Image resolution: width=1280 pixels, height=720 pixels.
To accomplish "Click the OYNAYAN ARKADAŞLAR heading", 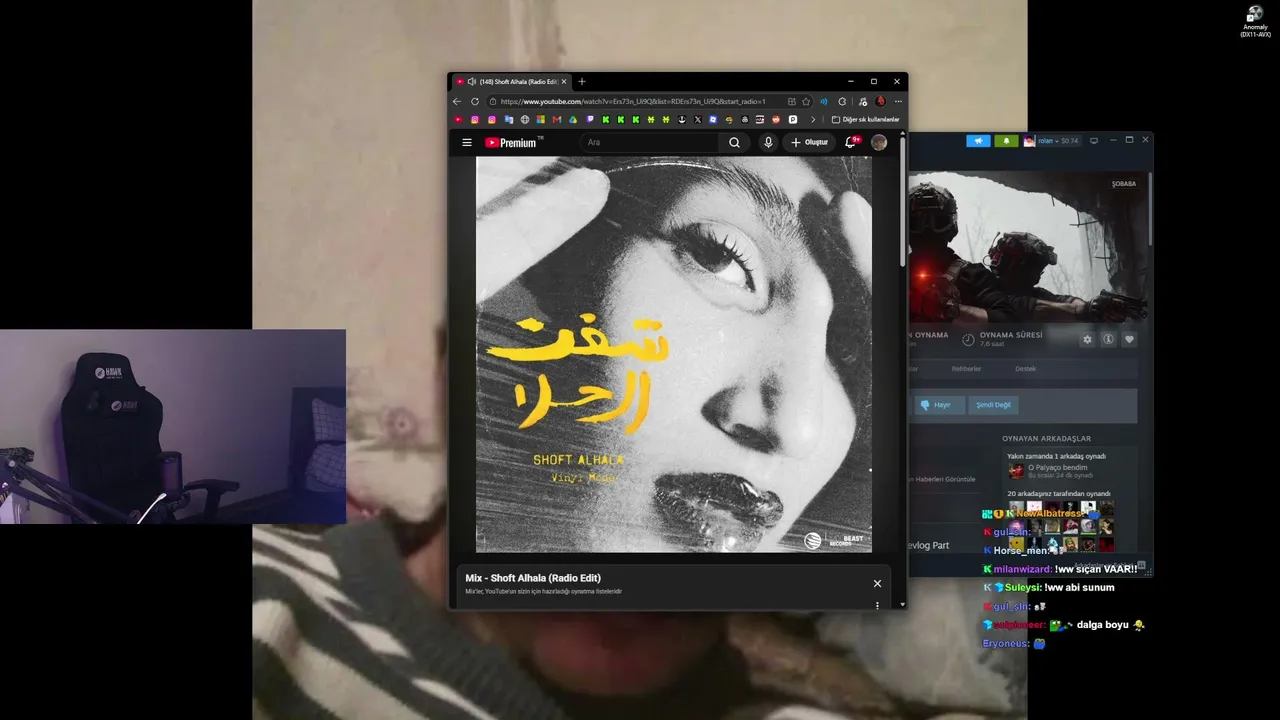I will (x=1046, y=438).
